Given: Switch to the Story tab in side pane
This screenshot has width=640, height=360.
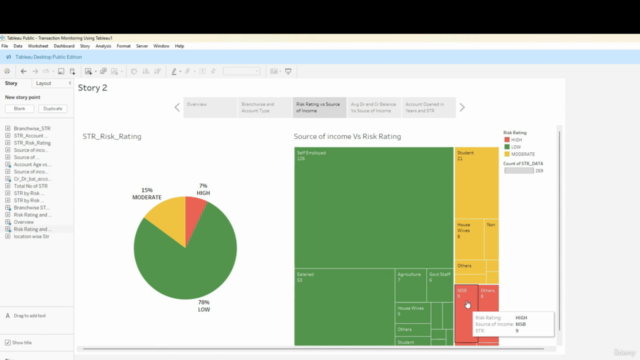Looking at the screenshot, I should 11,83.
